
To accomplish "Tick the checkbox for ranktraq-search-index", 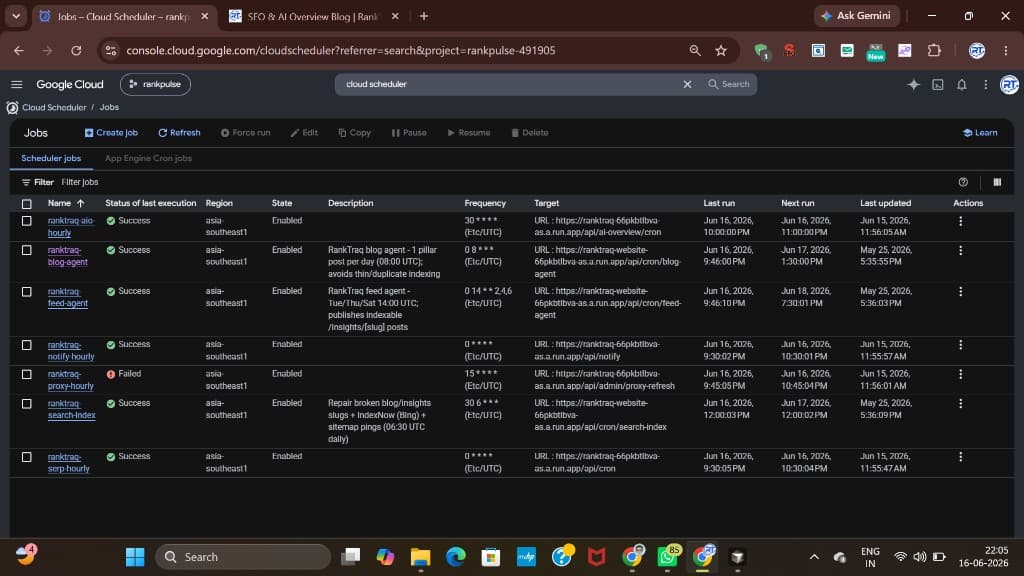I will coord(27,404).
